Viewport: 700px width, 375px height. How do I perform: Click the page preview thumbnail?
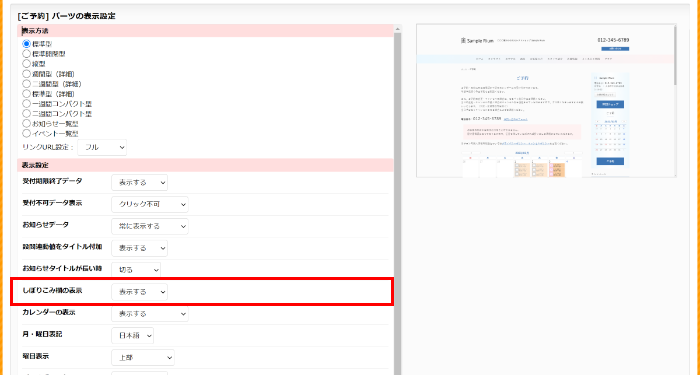click(x=546, y=100)
